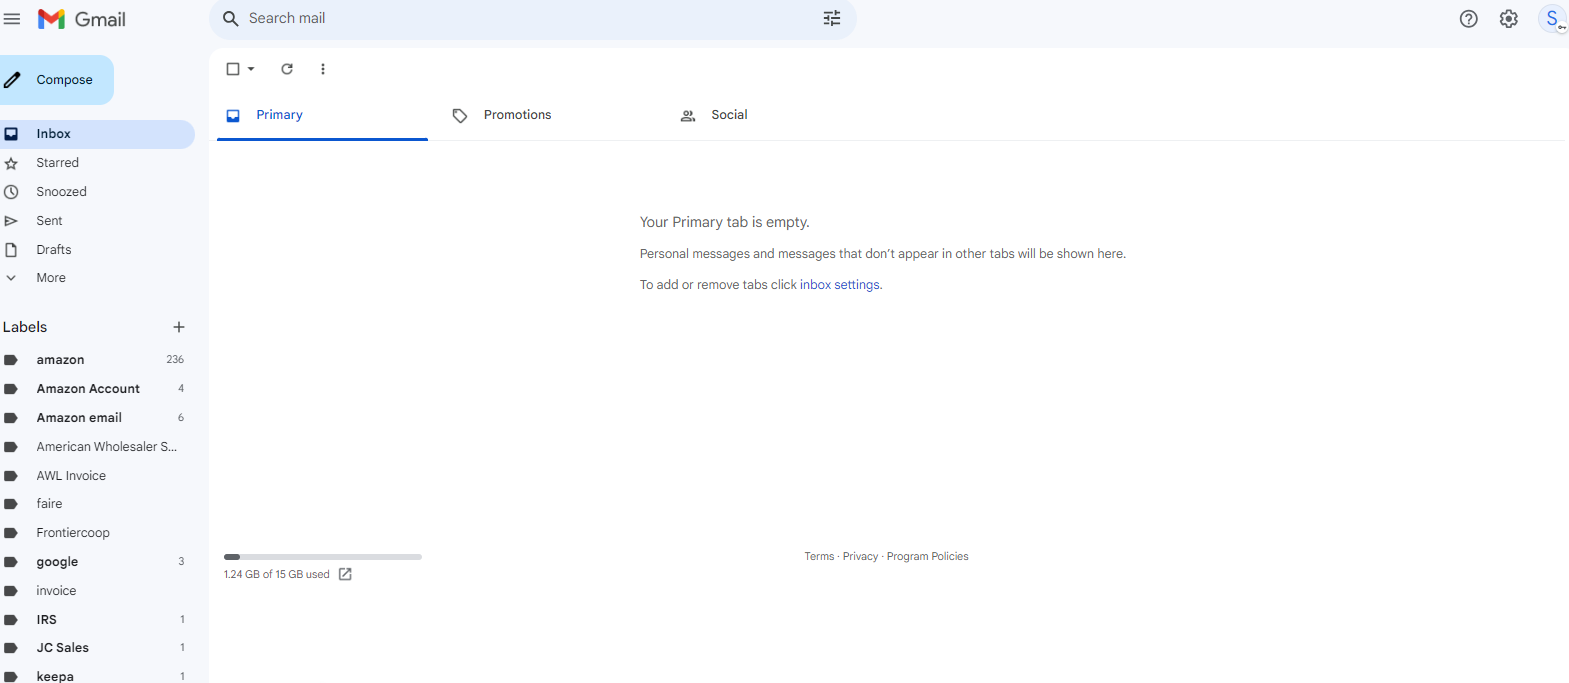Click the Gmail logo
Screen dimensions: 1569x683
point(82,19)
